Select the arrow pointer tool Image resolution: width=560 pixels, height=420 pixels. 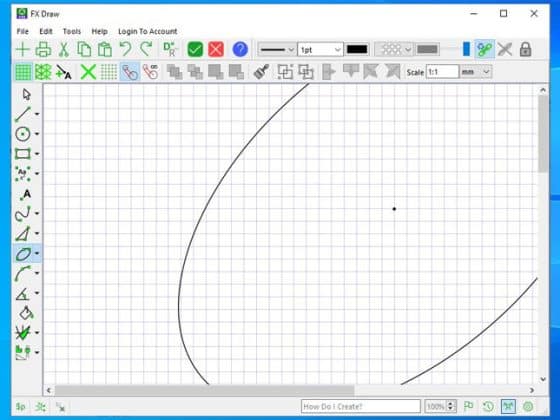coord(26,95)
